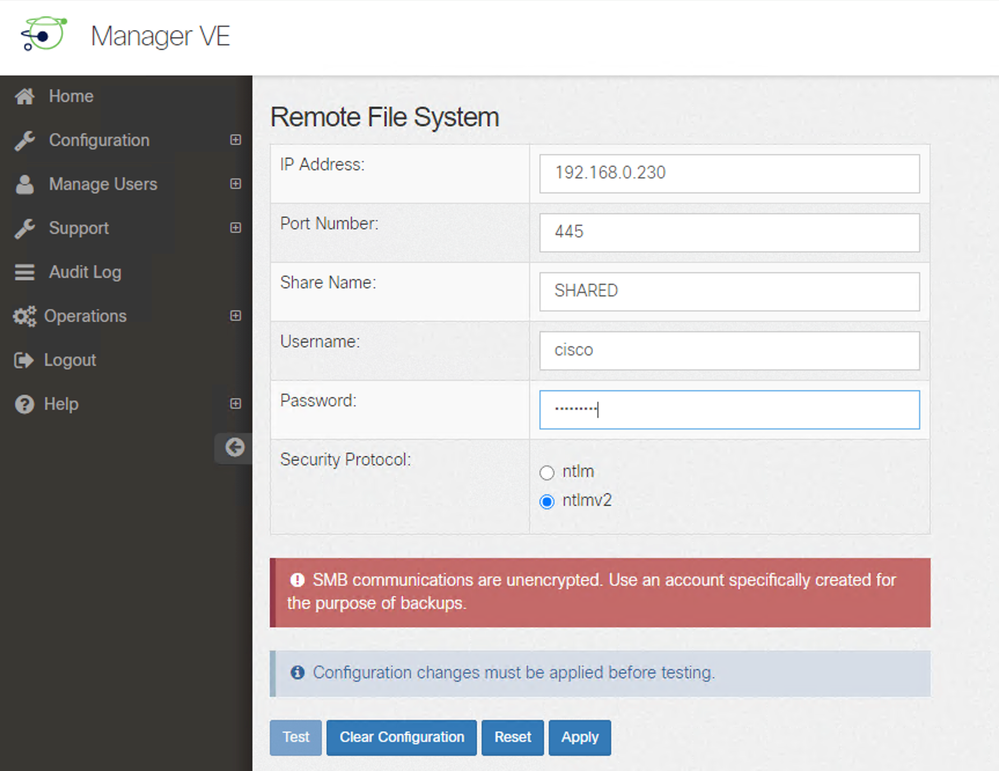
Task: Click the 'IP Address:' label
Action: pos(322,164)
